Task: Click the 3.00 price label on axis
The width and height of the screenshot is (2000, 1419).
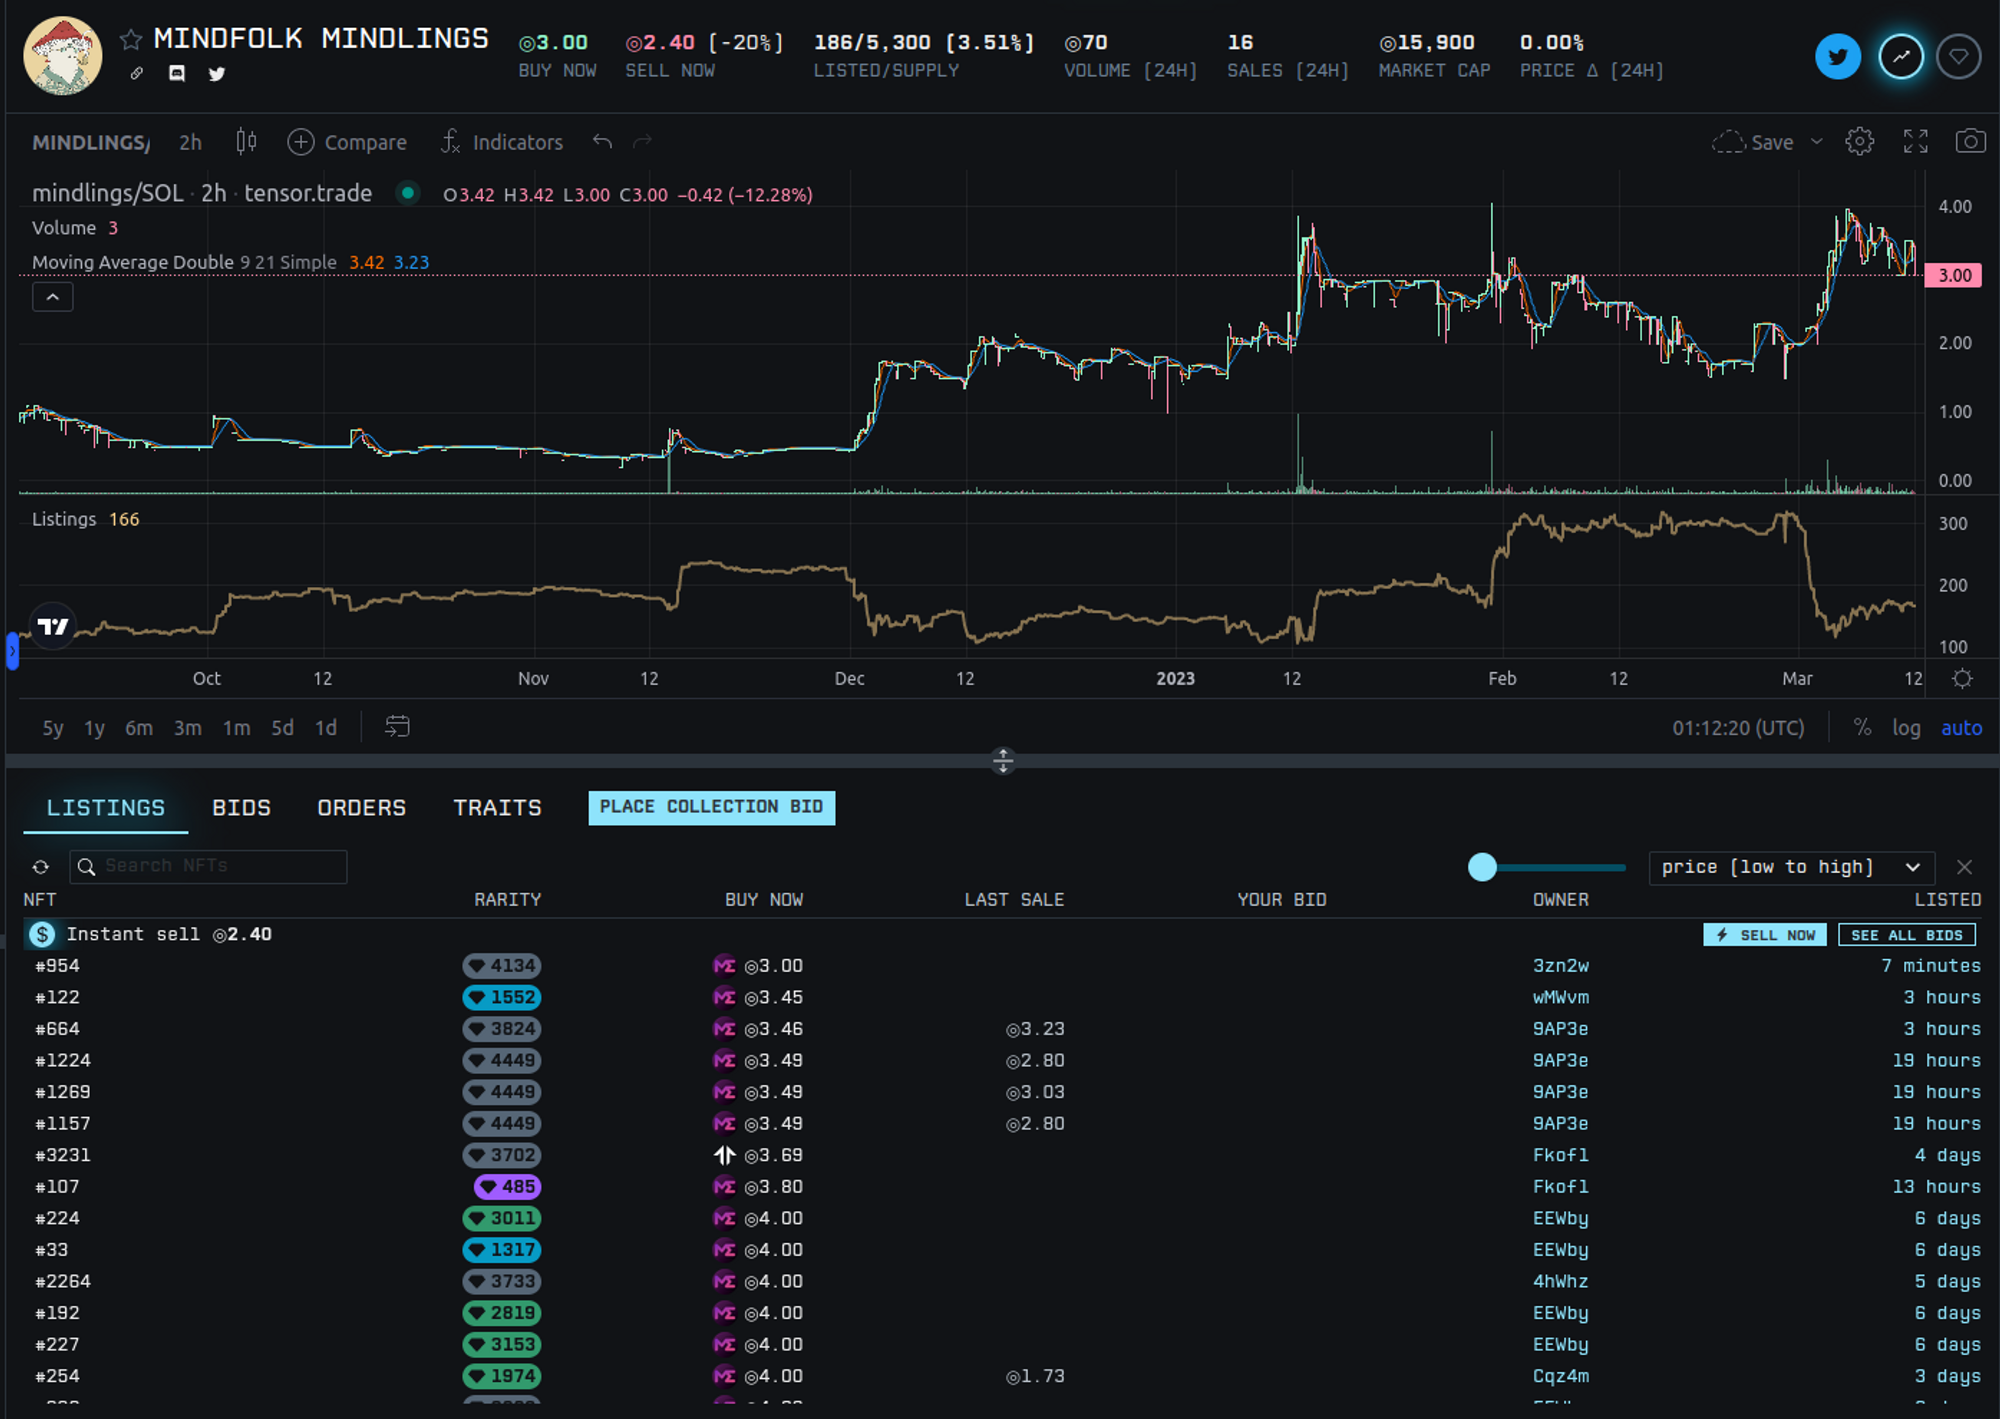Action: [1954, 275]
